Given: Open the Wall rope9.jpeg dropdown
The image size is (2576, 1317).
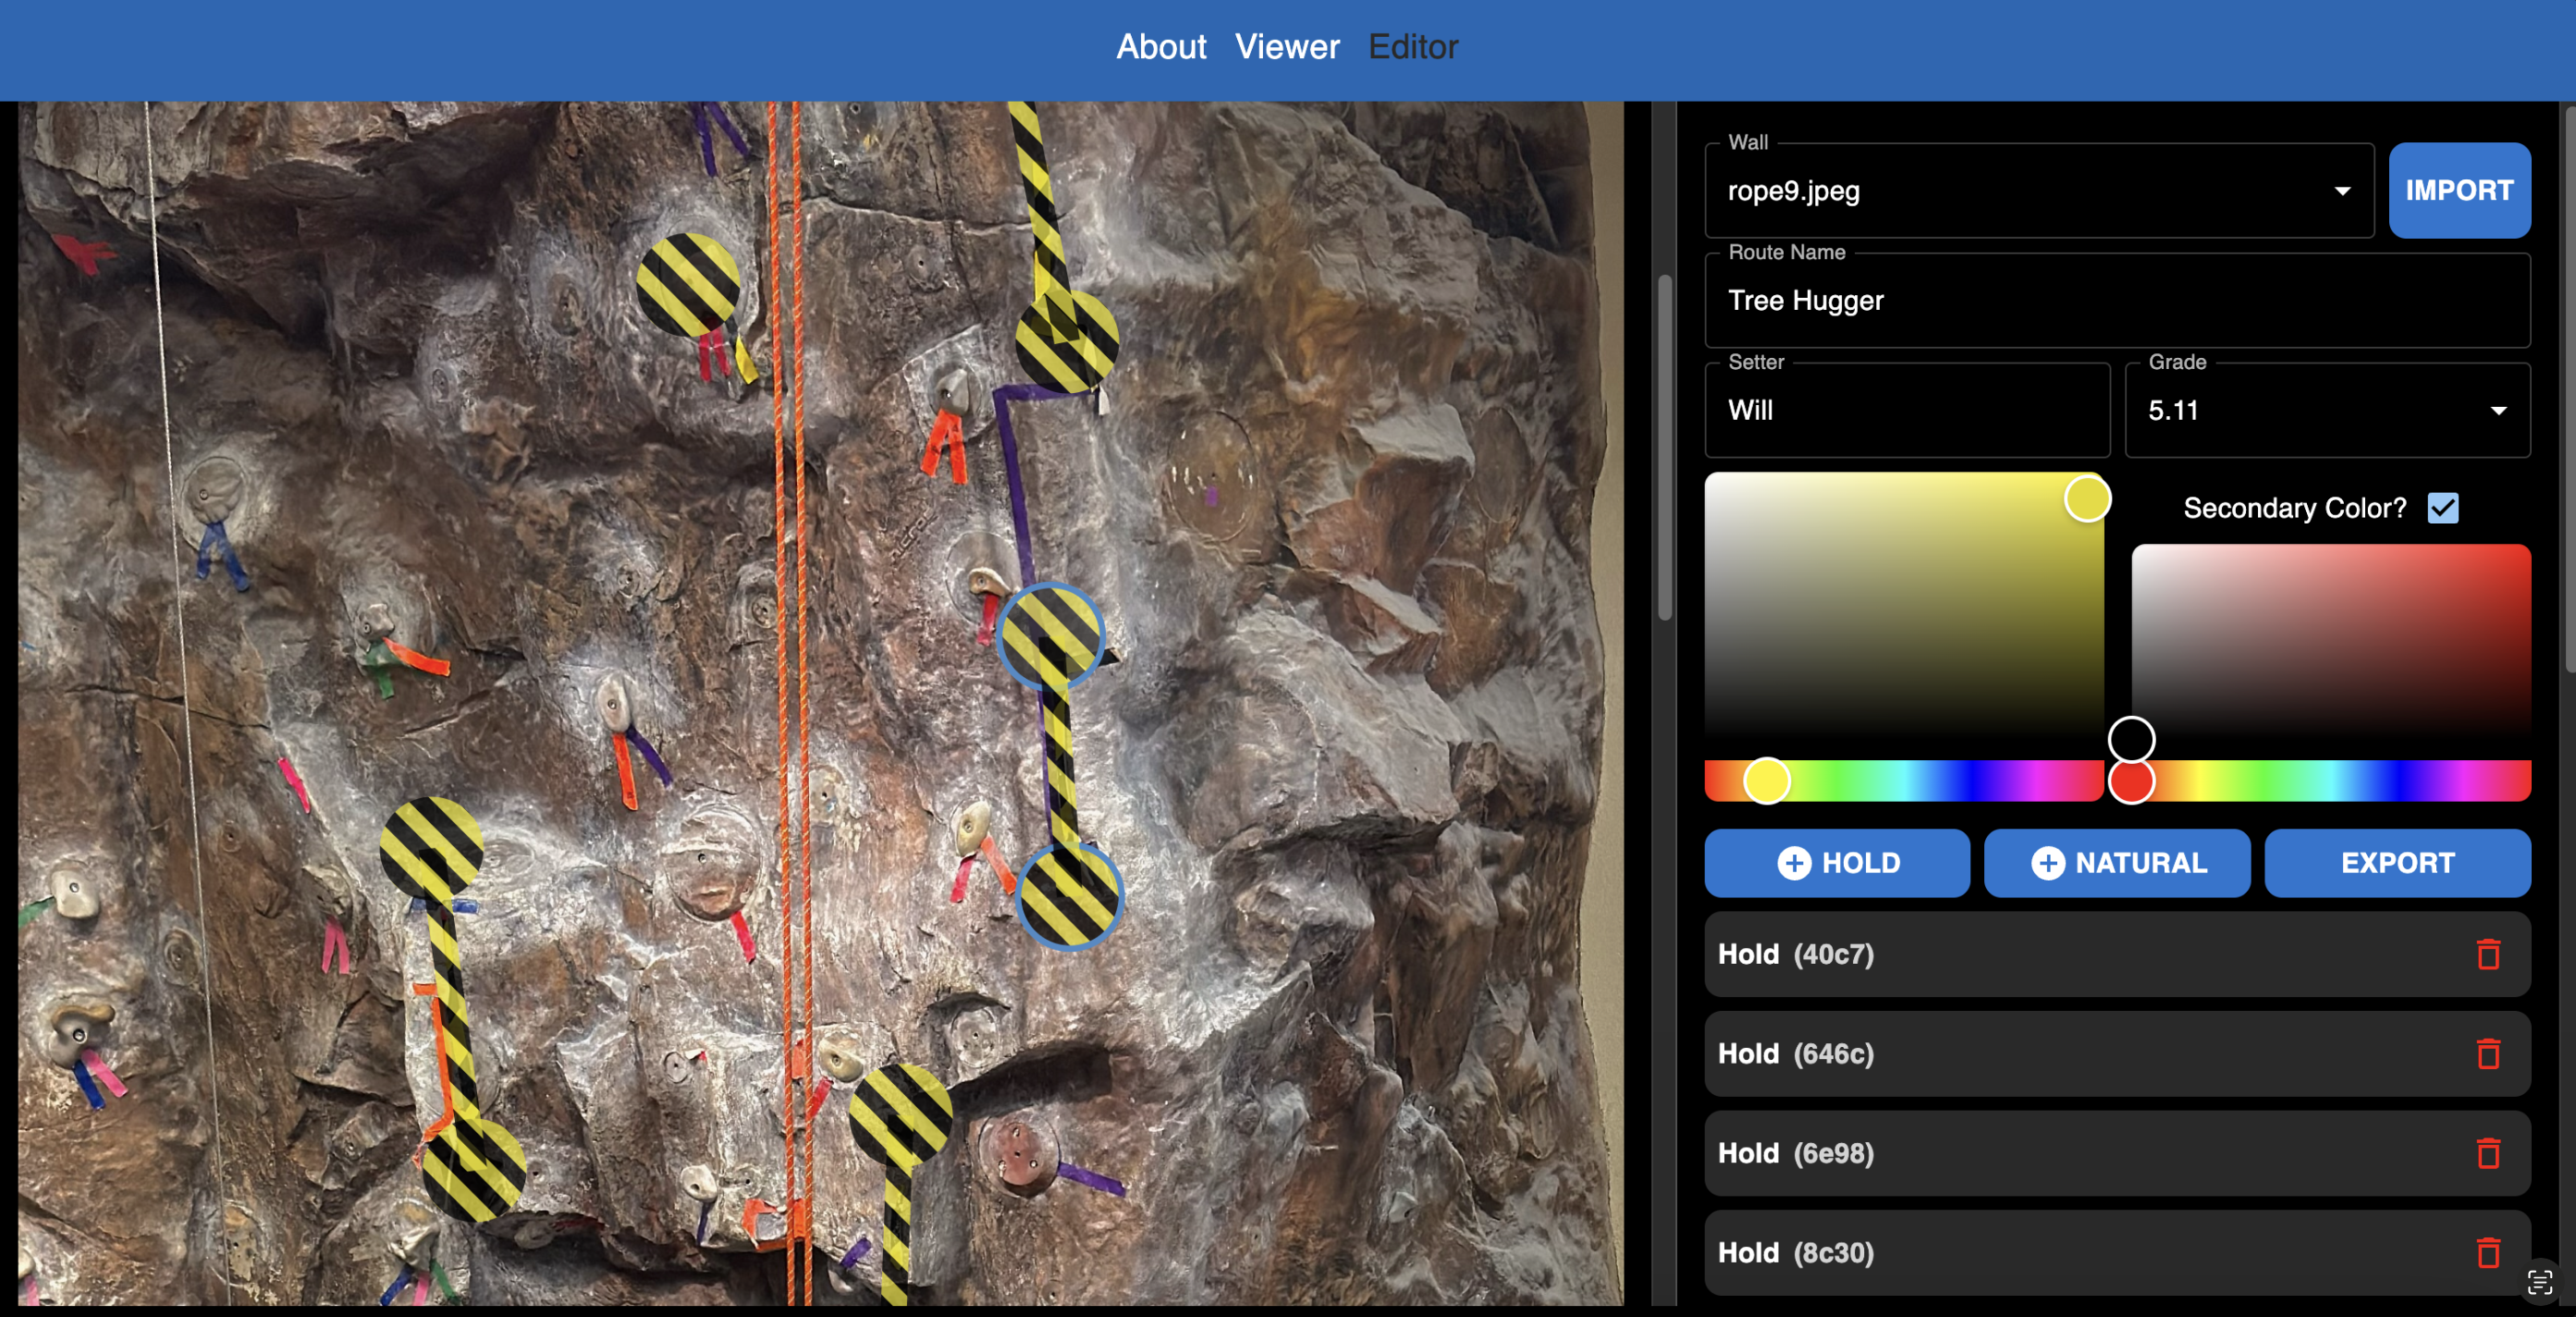Looking at the screenshot, I should (2038, 191).
